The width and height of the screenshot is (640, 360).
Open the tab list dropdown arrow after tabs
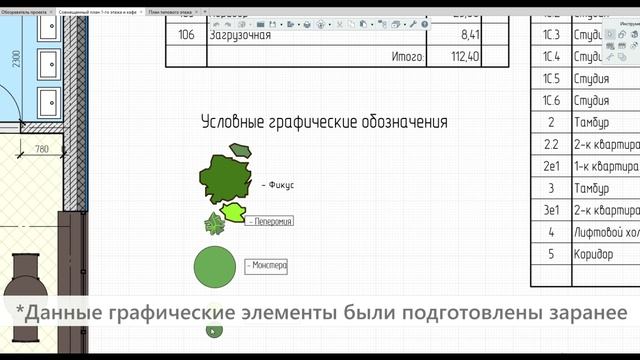pyautogui.click(x=205, y=12)
